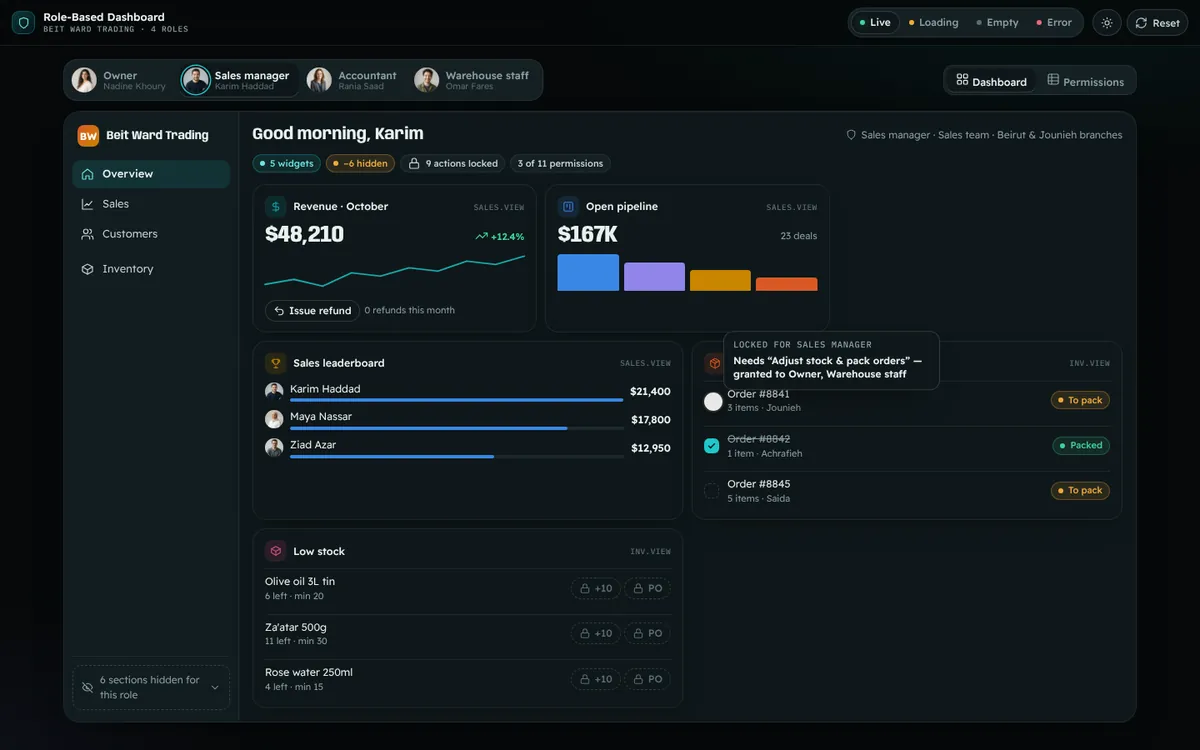The image size is (1200, 750).
Task: Click Karim Haddad's leaderboard avatar
Action: pyautogui.click(x=274, y=392)
